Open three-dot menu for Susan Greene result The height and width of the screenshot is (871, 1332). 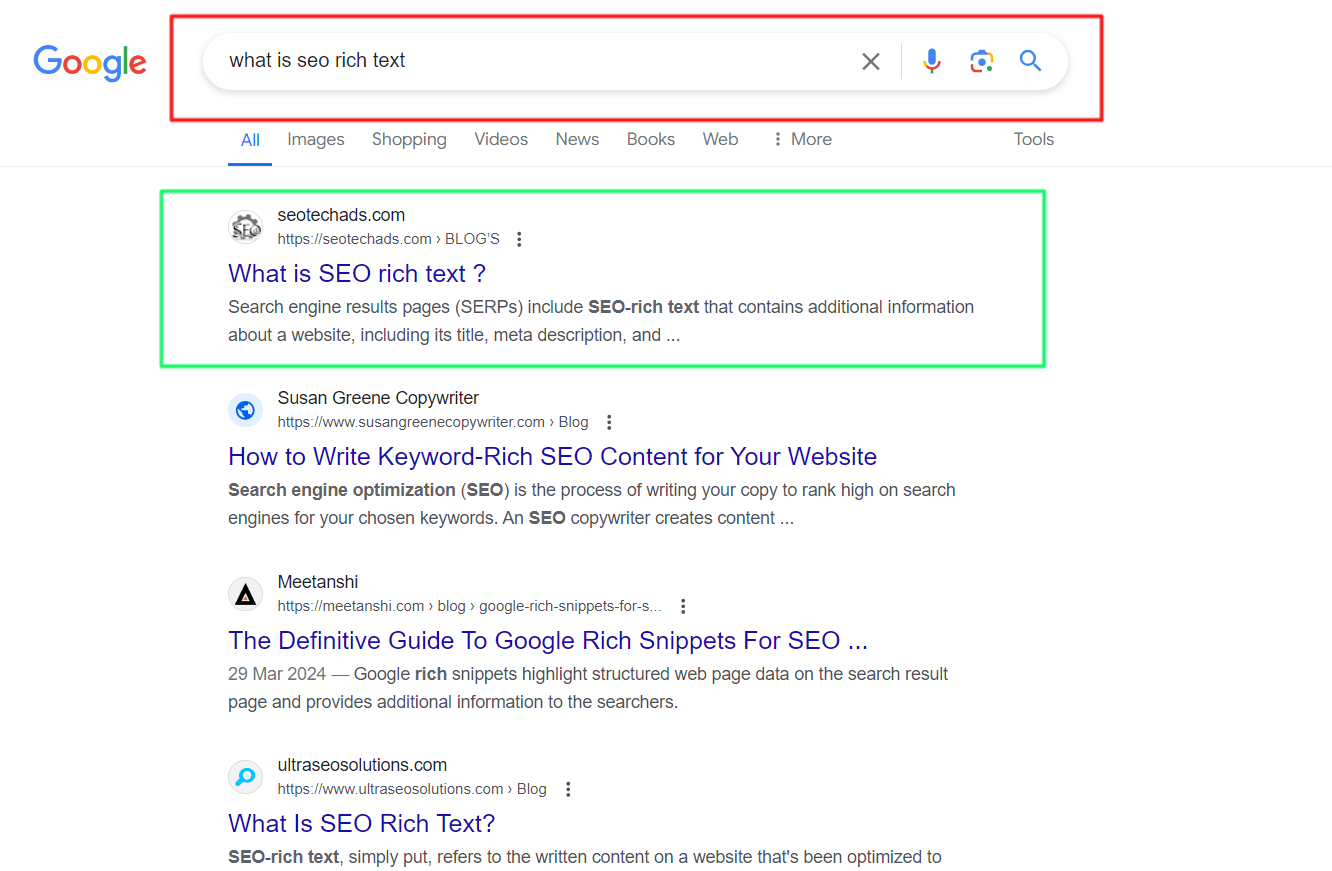tap(609, 422)
